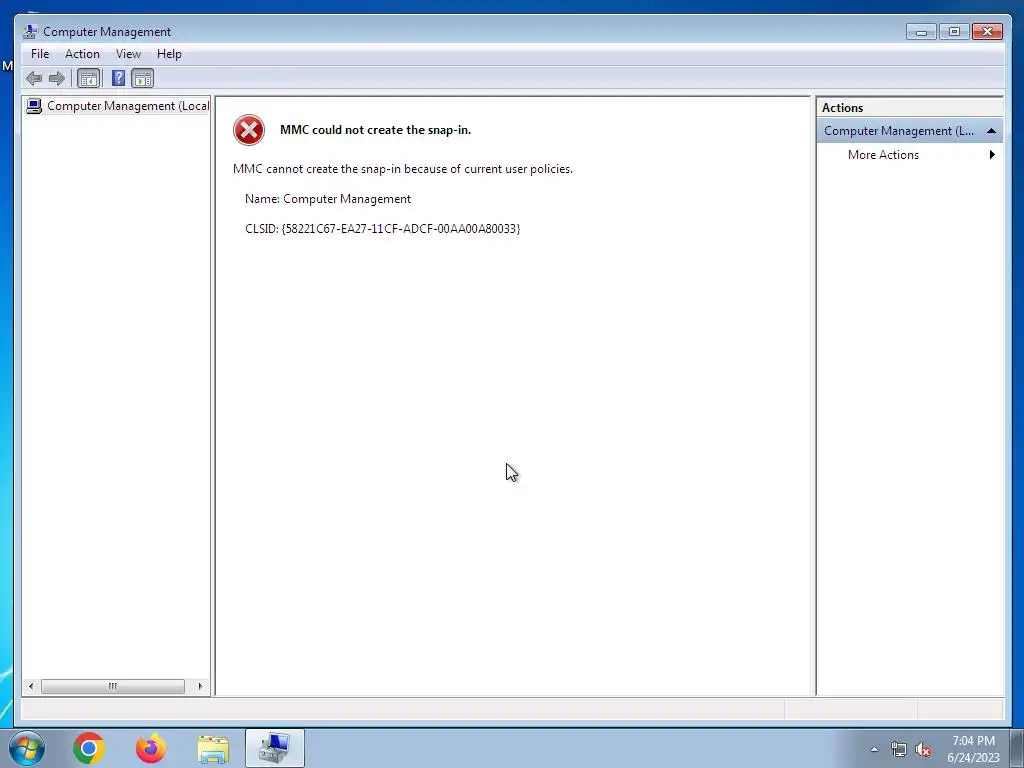Go forward using the toolbar Forward arrow
The image size is (1024, 768).
[57, 79]
